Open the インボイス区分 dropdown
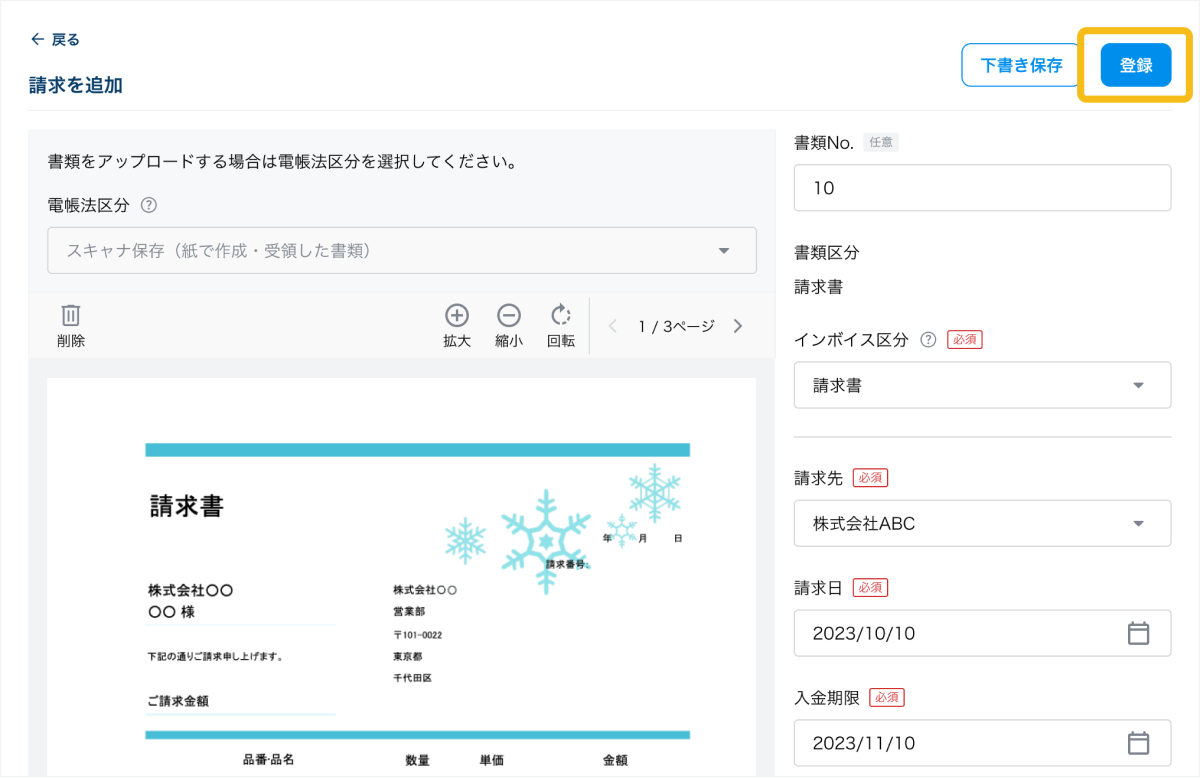This screenshot has height=778, width=1200. [982, 385]
